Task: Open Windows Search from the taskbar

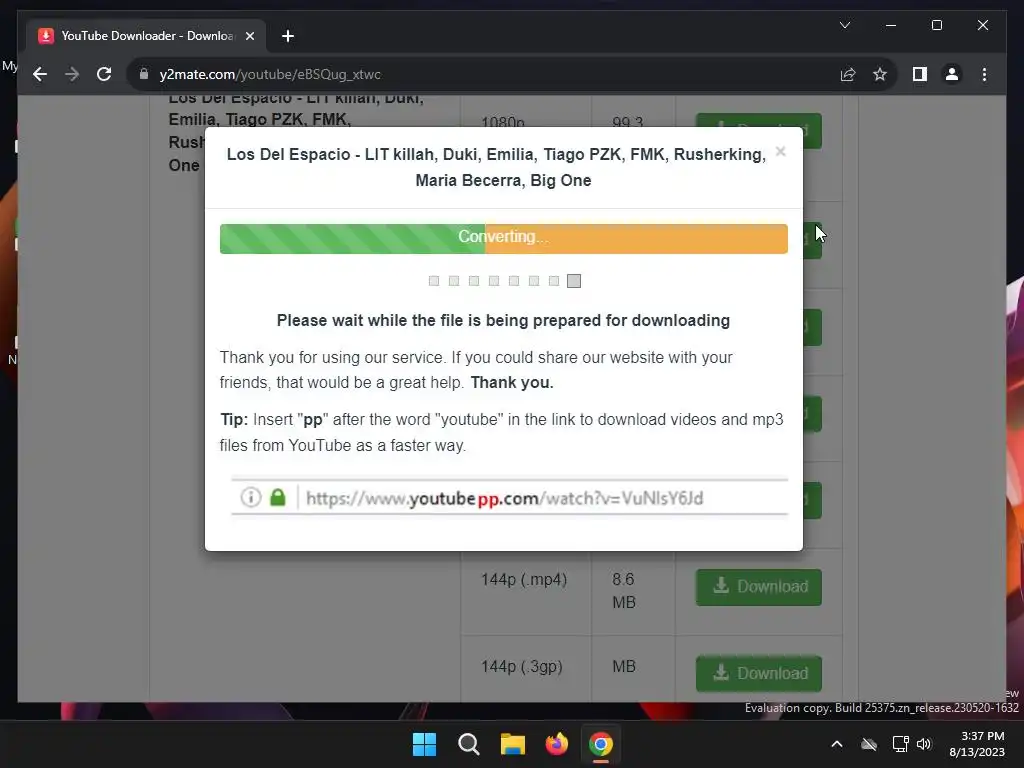Action: click(x=469, y=744)
